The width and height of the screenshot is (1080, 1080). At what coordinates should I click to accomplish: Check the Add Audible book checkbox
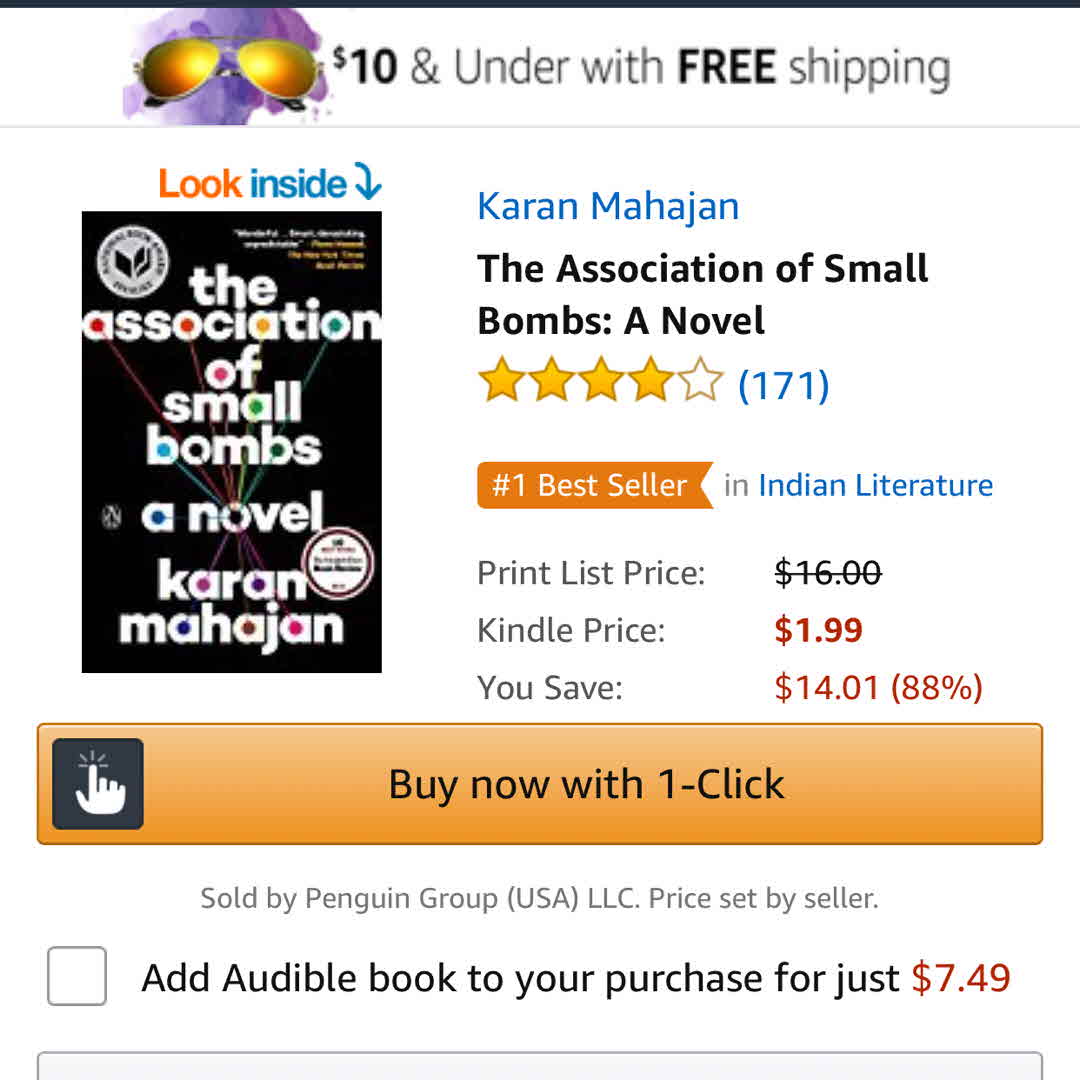(76, 976)
